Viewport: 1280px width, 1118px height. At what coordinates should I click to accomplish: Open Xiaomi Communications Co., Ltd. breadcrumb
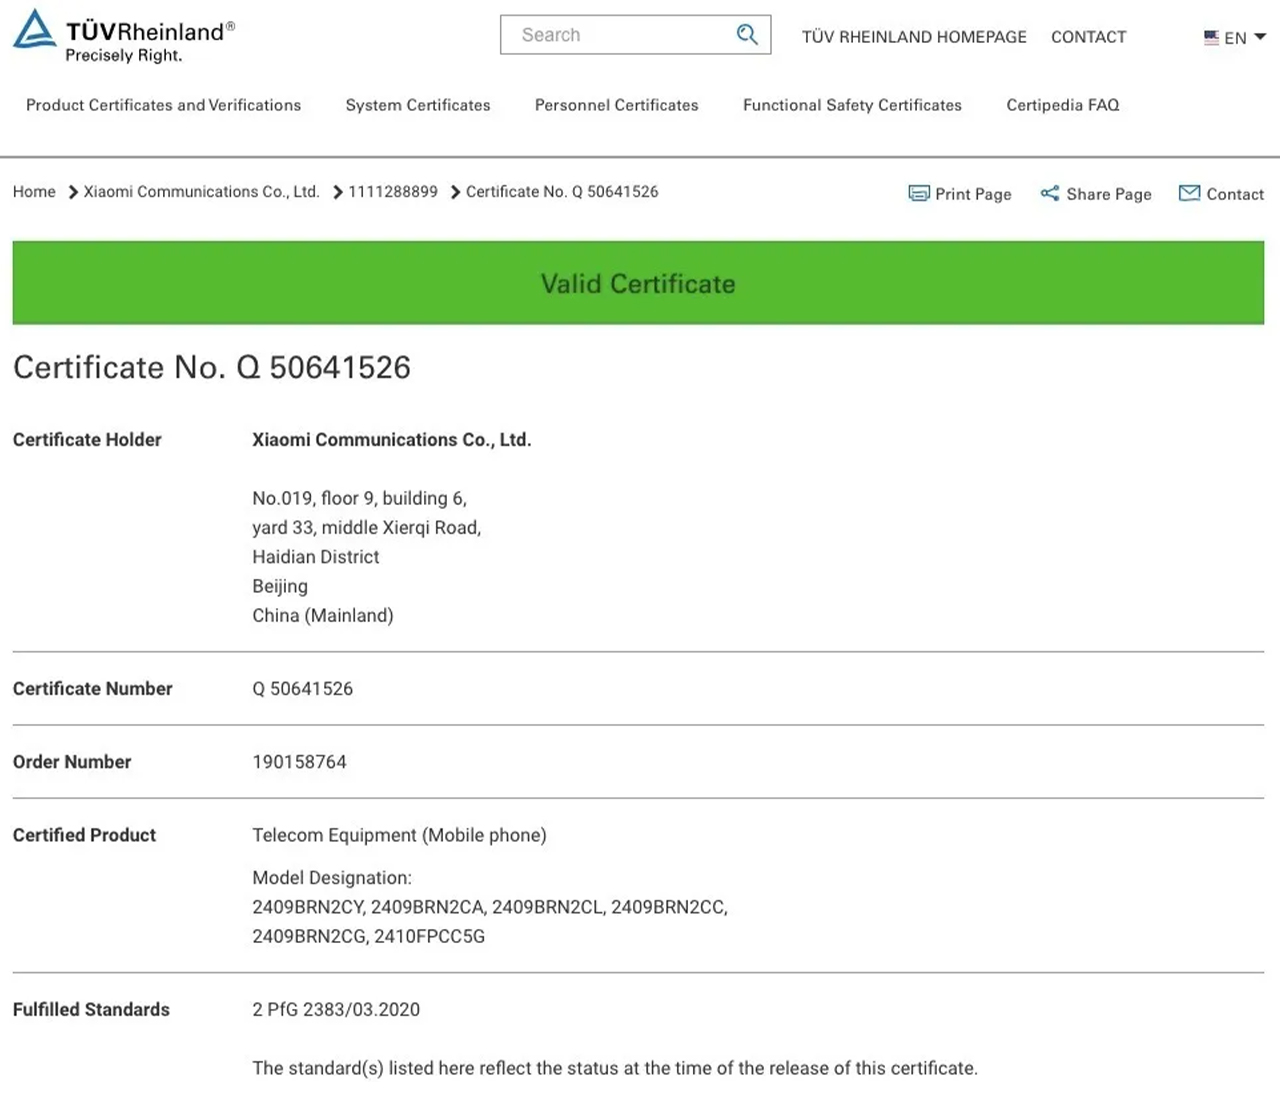(201, 192)
